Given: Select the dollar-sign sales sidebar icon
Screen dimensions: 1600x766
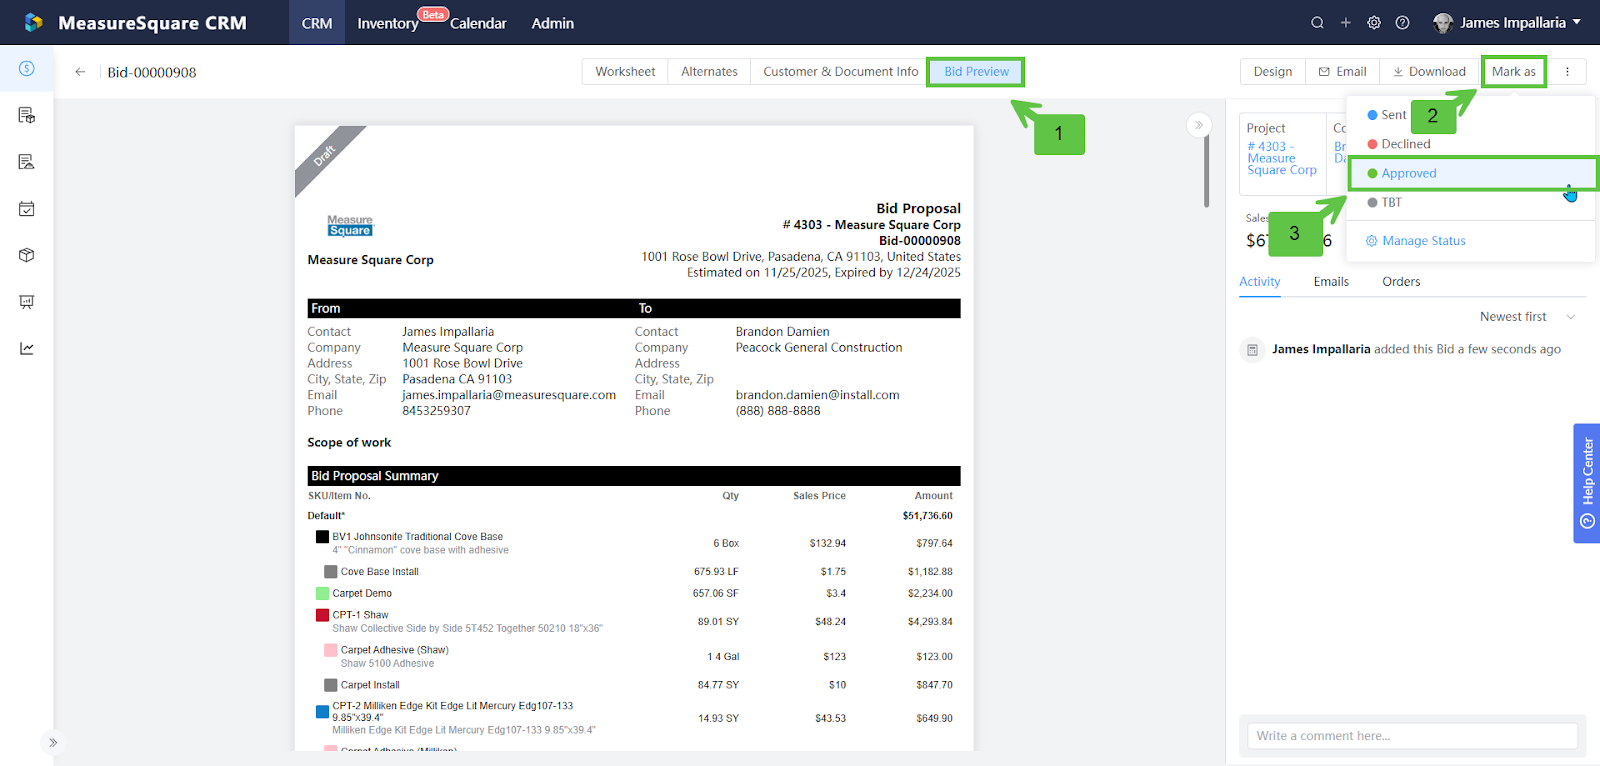Looking at the screenshot, I should (x=27, y=68).
